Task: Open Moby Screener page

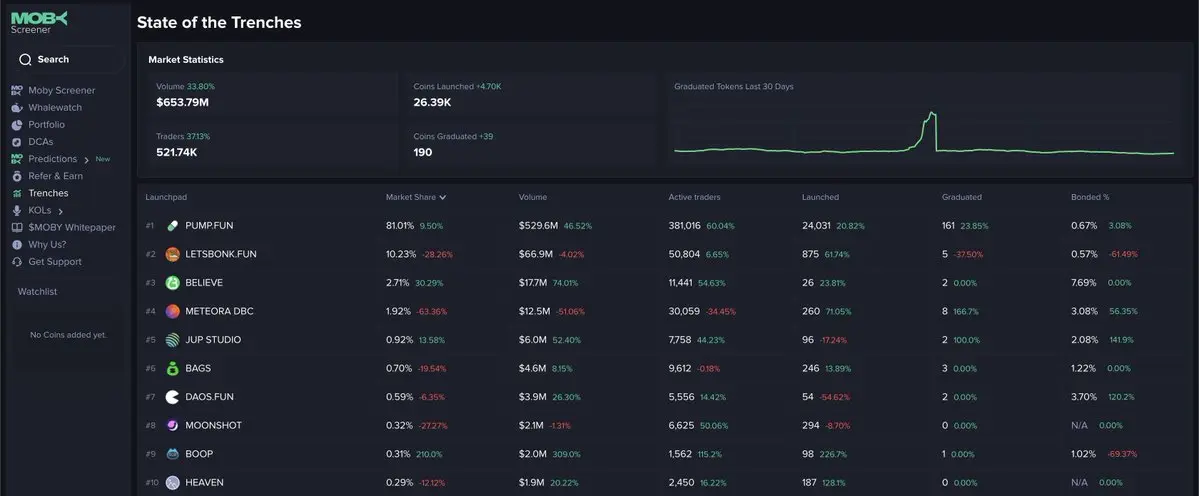Action: (62, 90)
